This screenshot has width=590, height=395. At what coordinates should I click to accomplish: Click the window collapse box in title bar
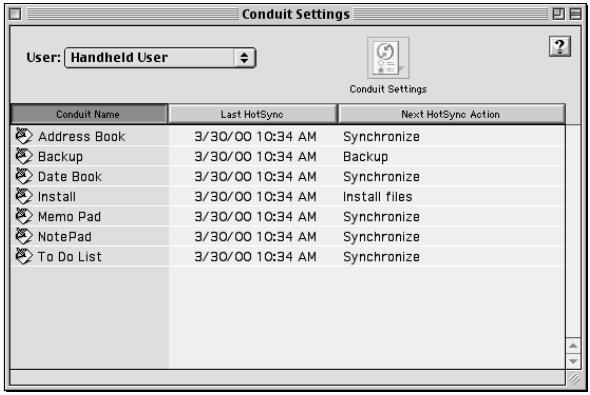click(x=575, y=14)
